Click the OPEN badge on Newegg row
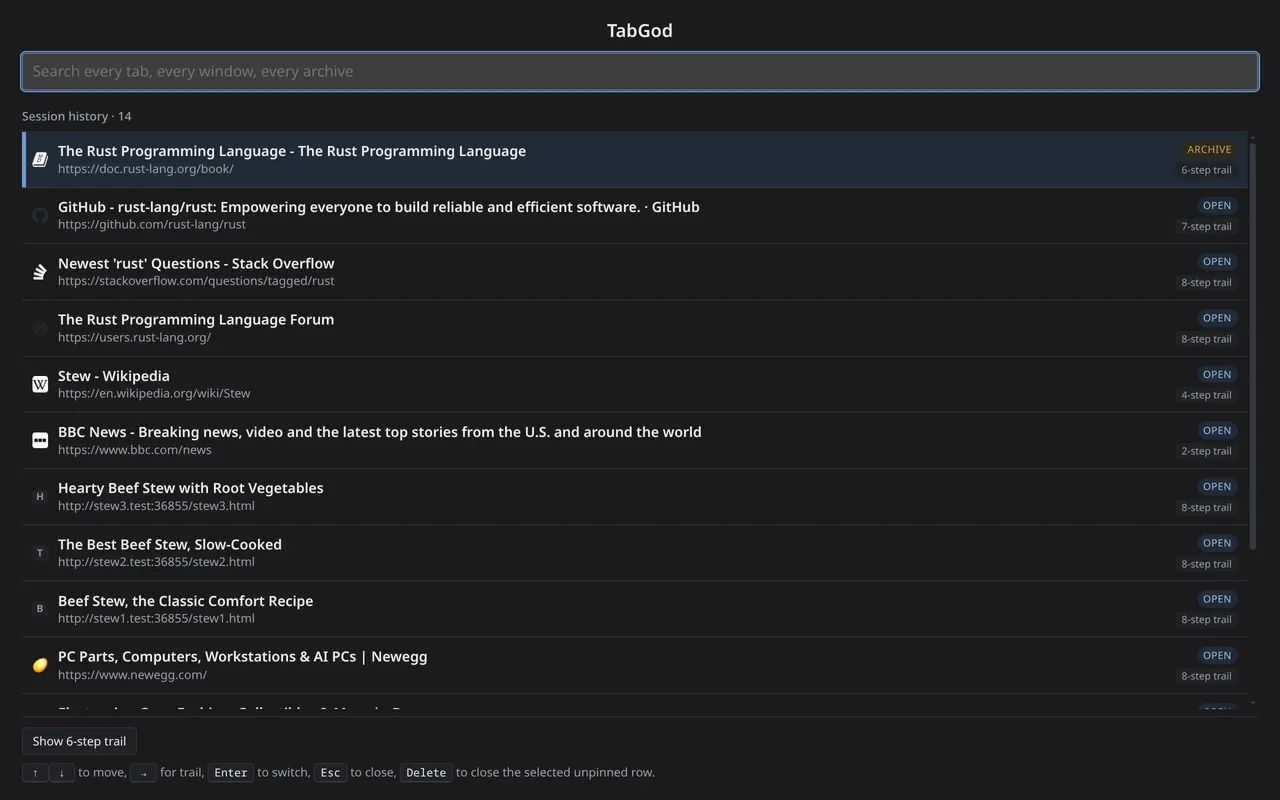Image resolution: width=1280 pixels, height=800 pixels. (x=1217, y=656)
